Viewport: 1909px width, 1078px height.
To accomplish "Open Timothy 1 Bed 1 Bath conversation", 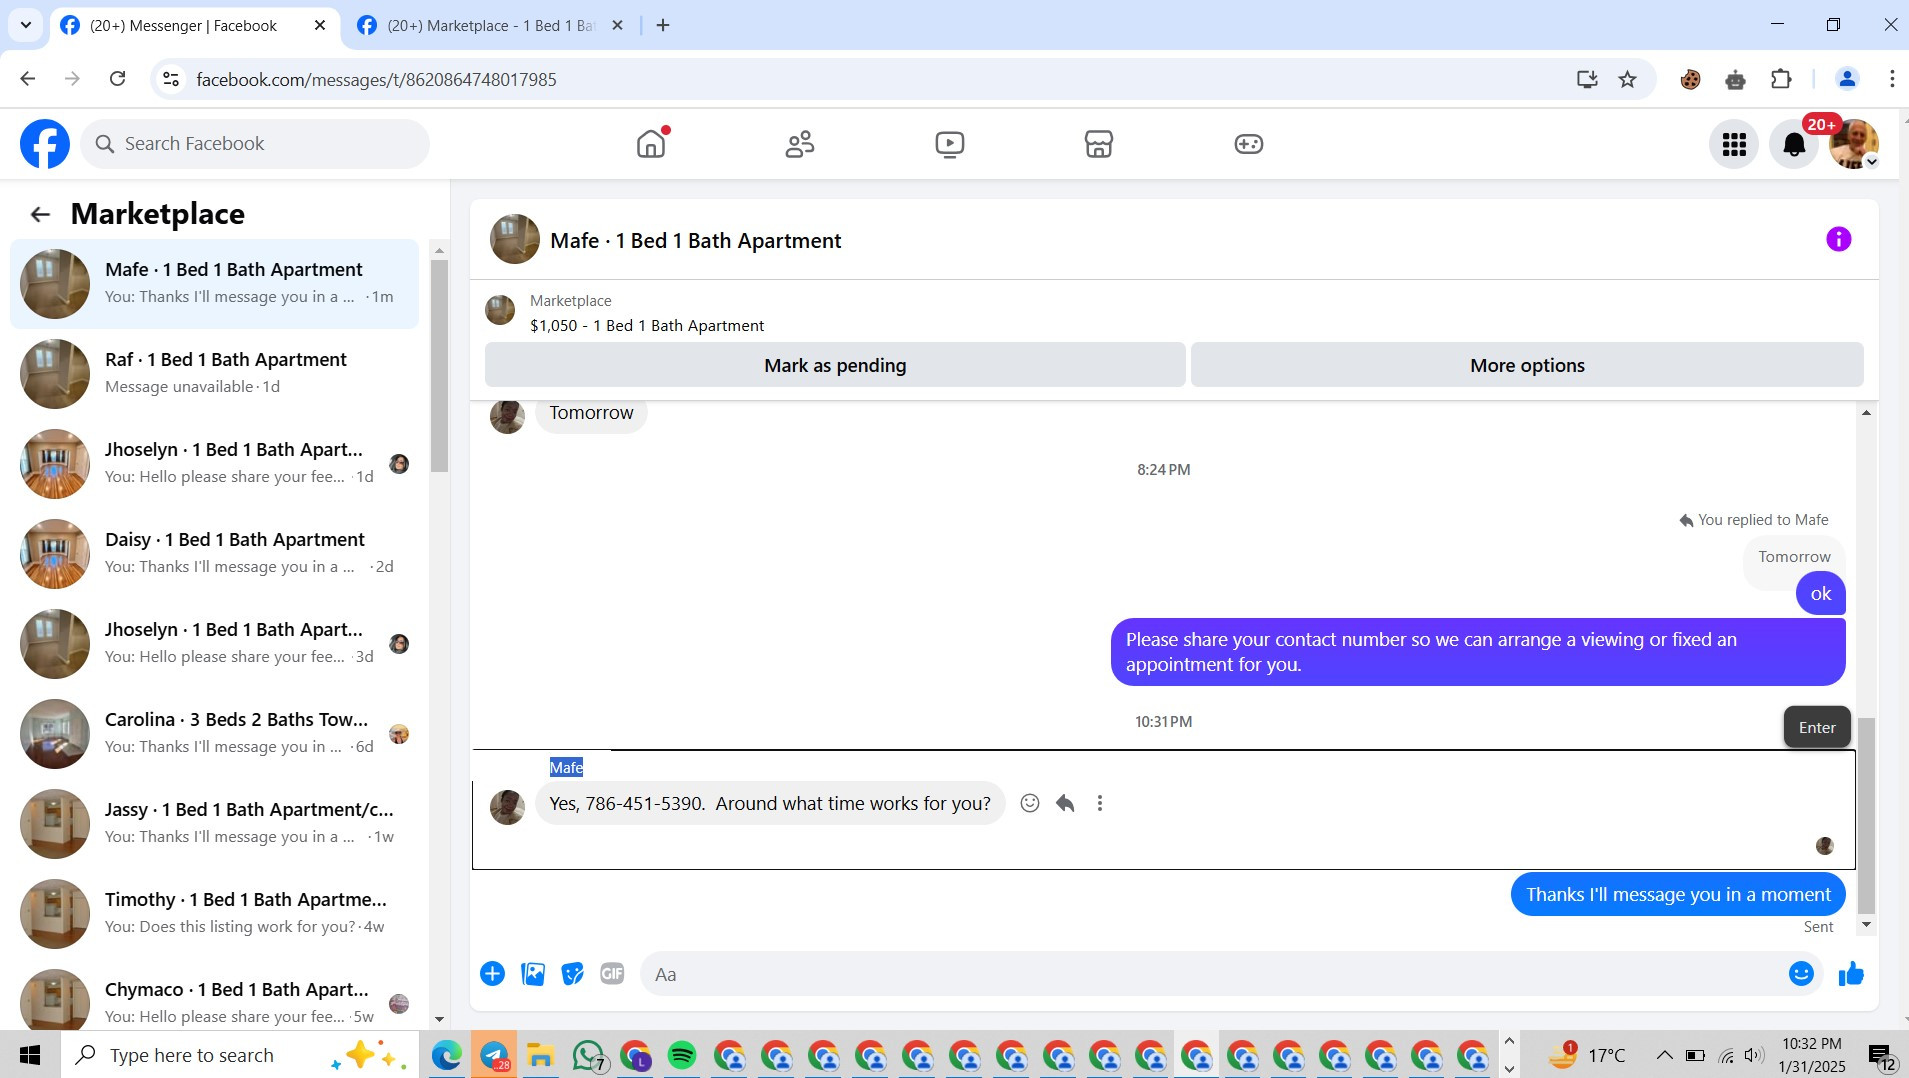I will pyautogui.click(x=214, y=914).
